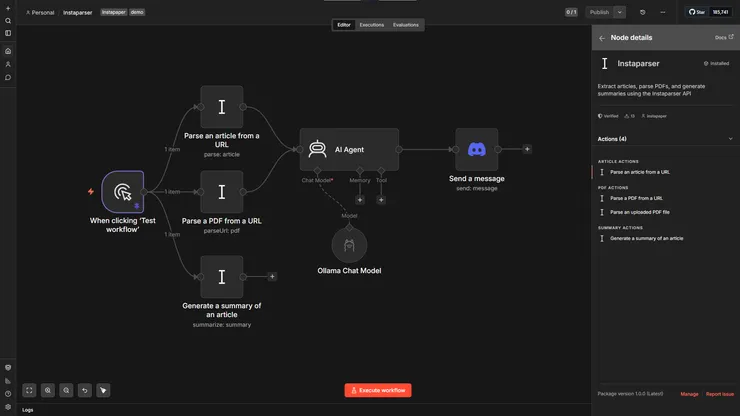Switch to the Executions tab
740x416 pixels.
point(371,25)
